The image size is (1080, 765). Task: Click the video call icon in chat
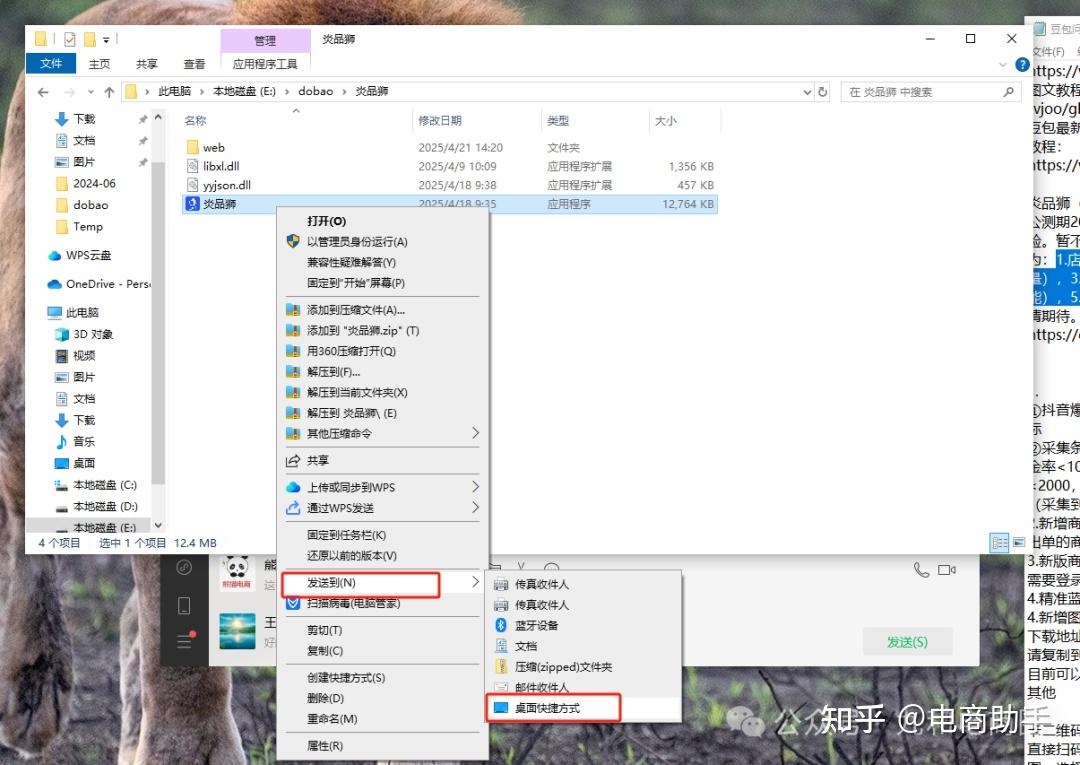click(947, 570)
